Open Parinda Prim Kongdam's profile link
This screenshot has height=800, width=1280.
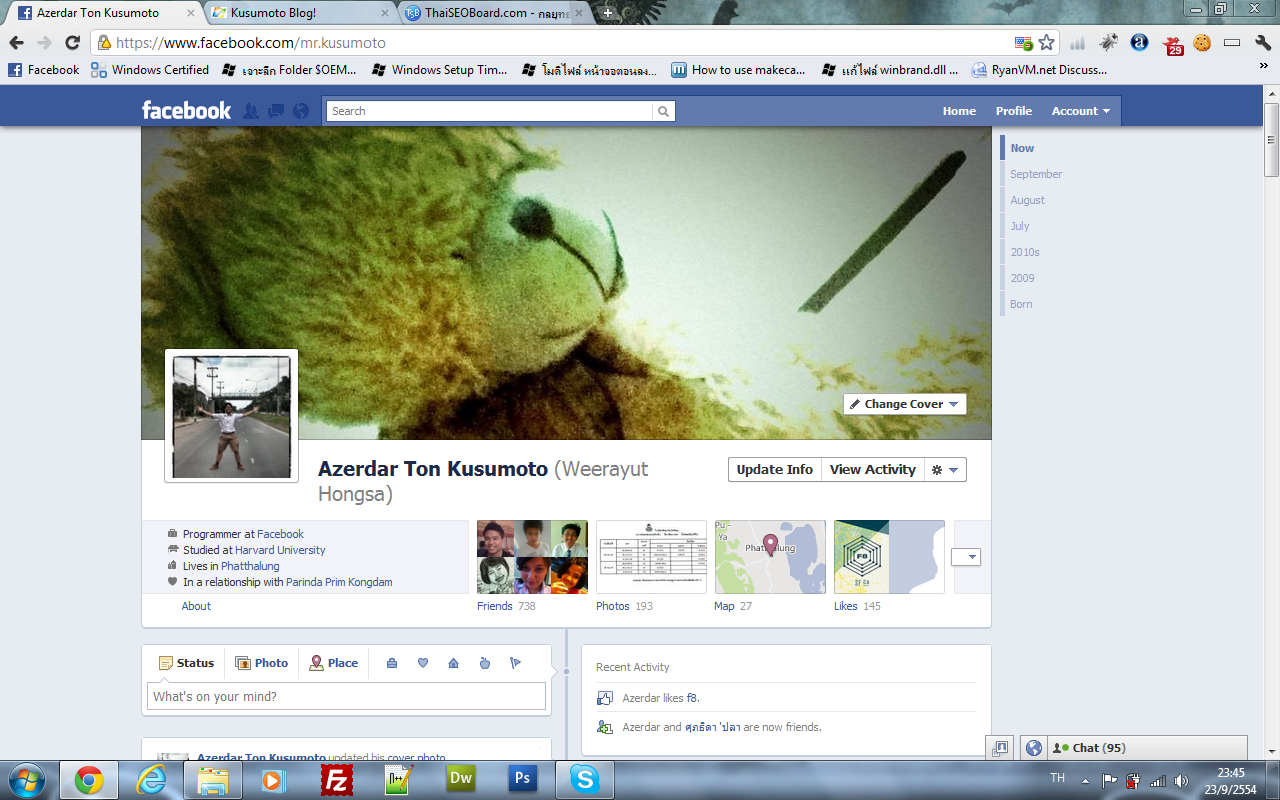(339, 582)
